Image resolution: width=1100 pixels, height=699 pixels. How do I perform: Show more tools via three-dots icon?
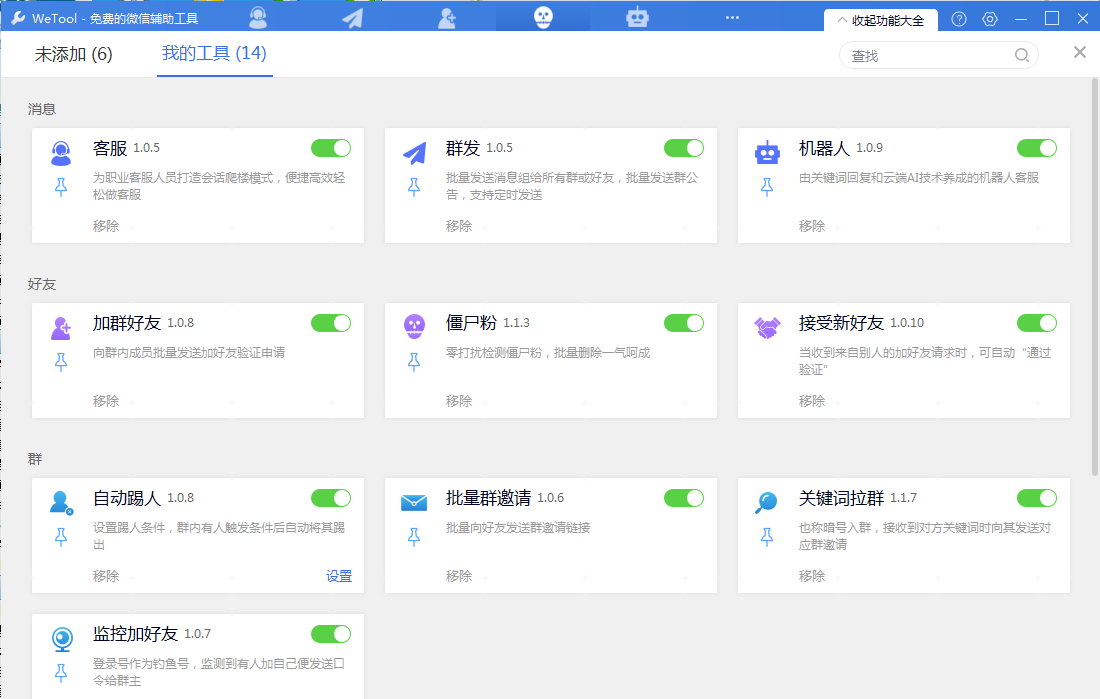pyautogui.click(x=732, y=18)
